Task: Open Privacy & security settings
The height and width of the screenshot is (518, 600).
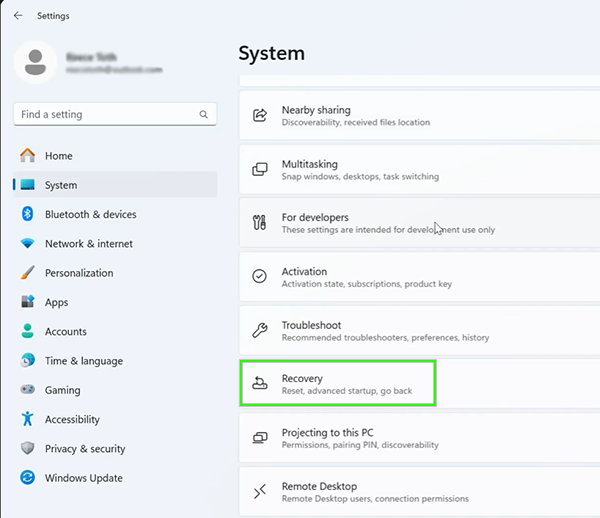Action: click(x=115, y=448)
